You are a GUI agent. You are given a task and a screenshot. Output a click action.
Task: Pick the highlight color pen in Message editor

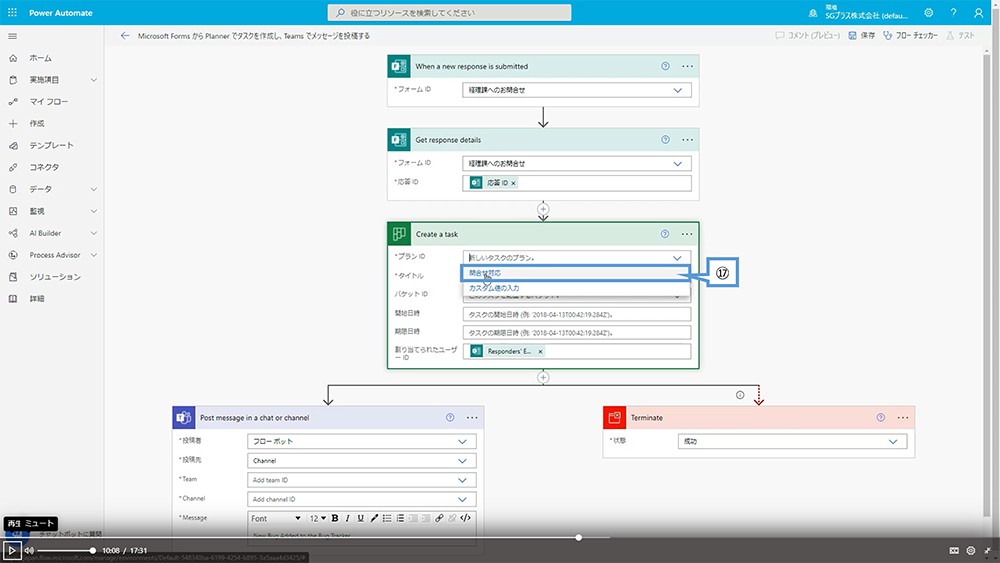374,518
